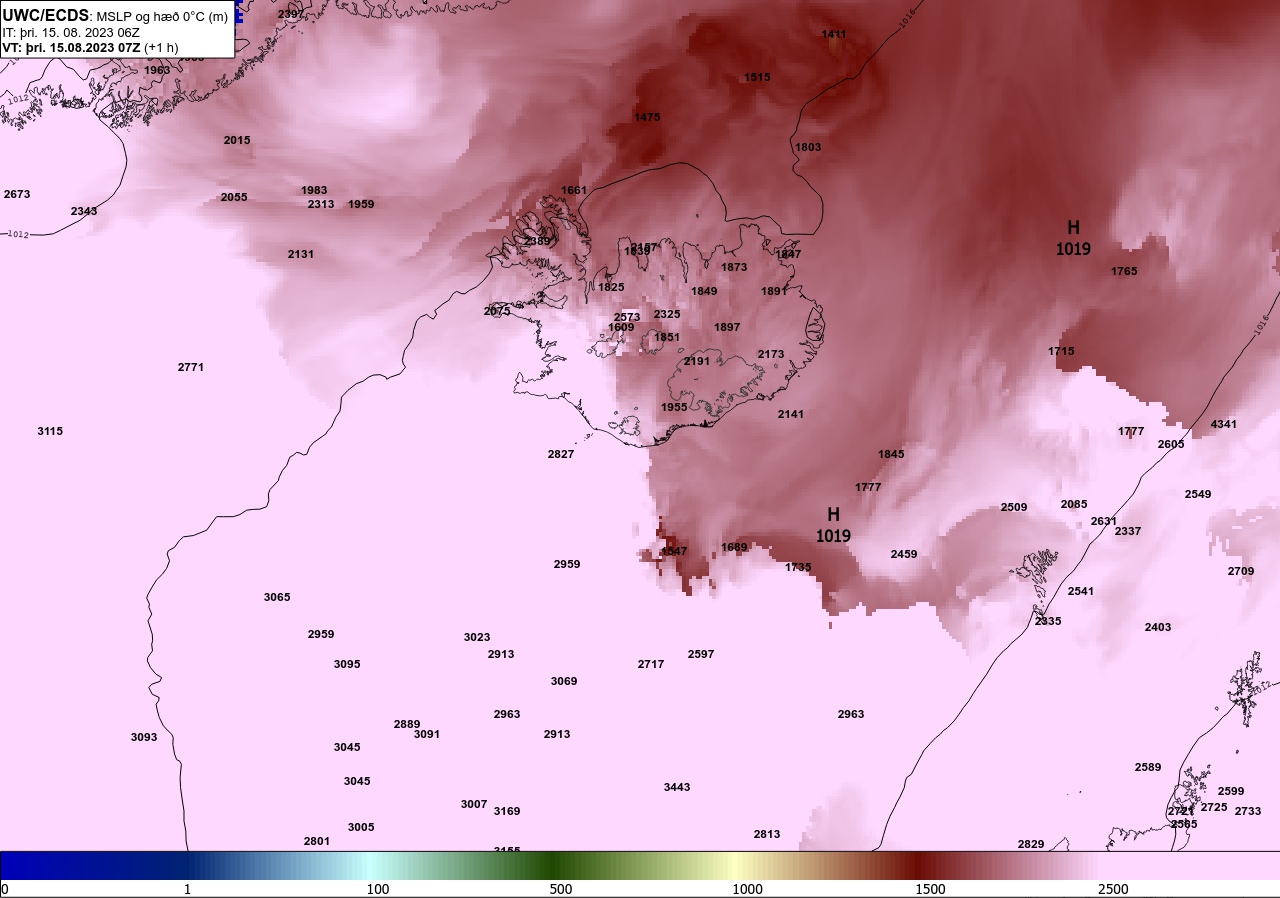Screen dimensions: 1280x898
Task: Click the height value 2813
Action: coord(767,834)
